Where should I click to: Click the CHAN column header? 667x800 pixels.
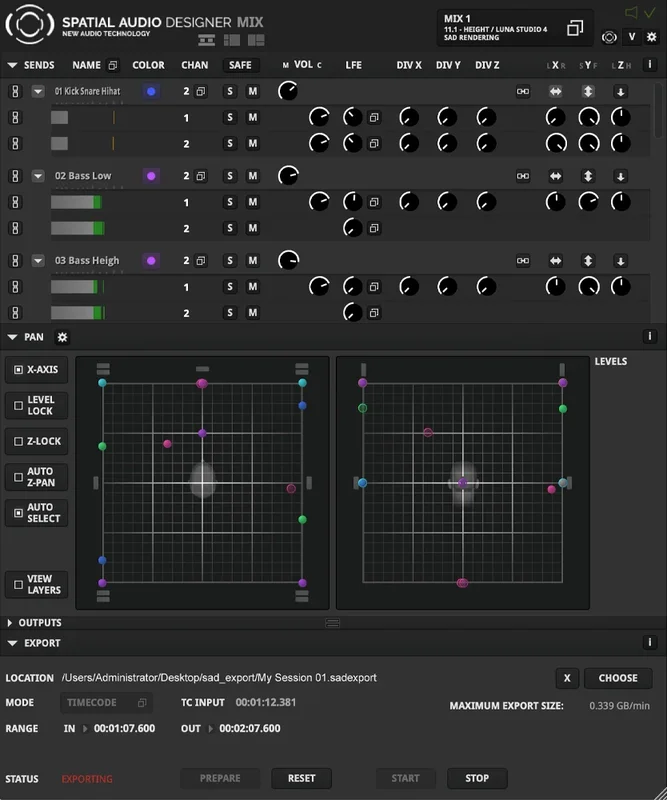tap(194, 65)
